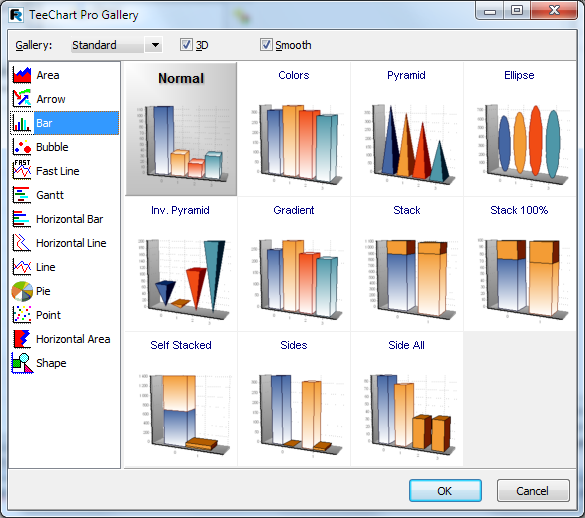The height and width of the screenshot is (518, 585).
Task: Toggle the 3D checkbox
Action: 186,45
